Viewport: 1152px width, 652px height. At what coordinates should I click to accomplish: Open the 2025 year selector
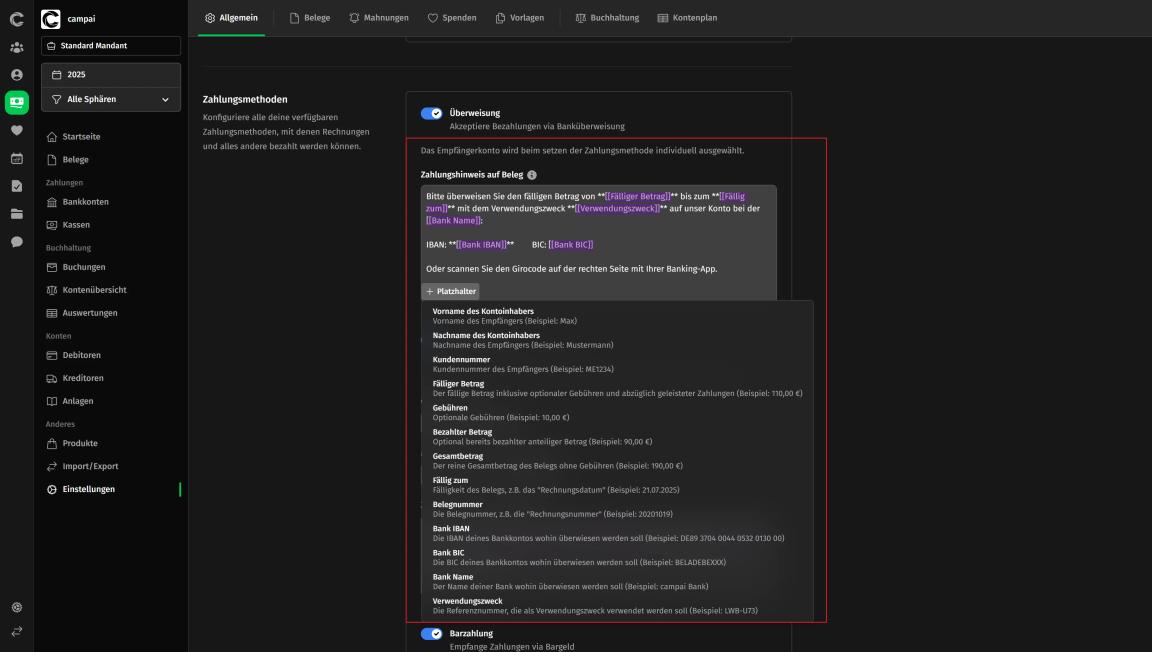click(x=111, y=74)
